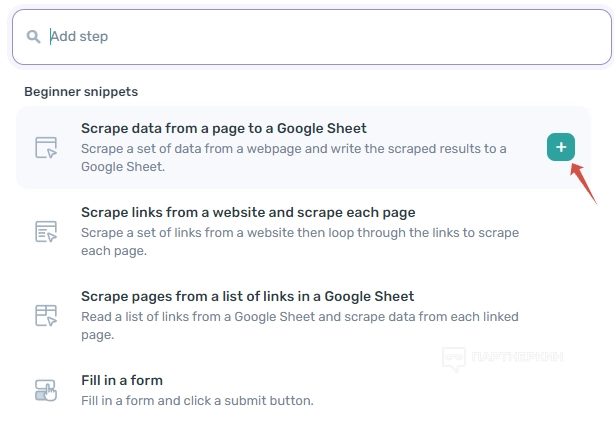Choose "Scrape links from a website and scrape each page"
The image size is (614, 424).
[x=247, y=212]
